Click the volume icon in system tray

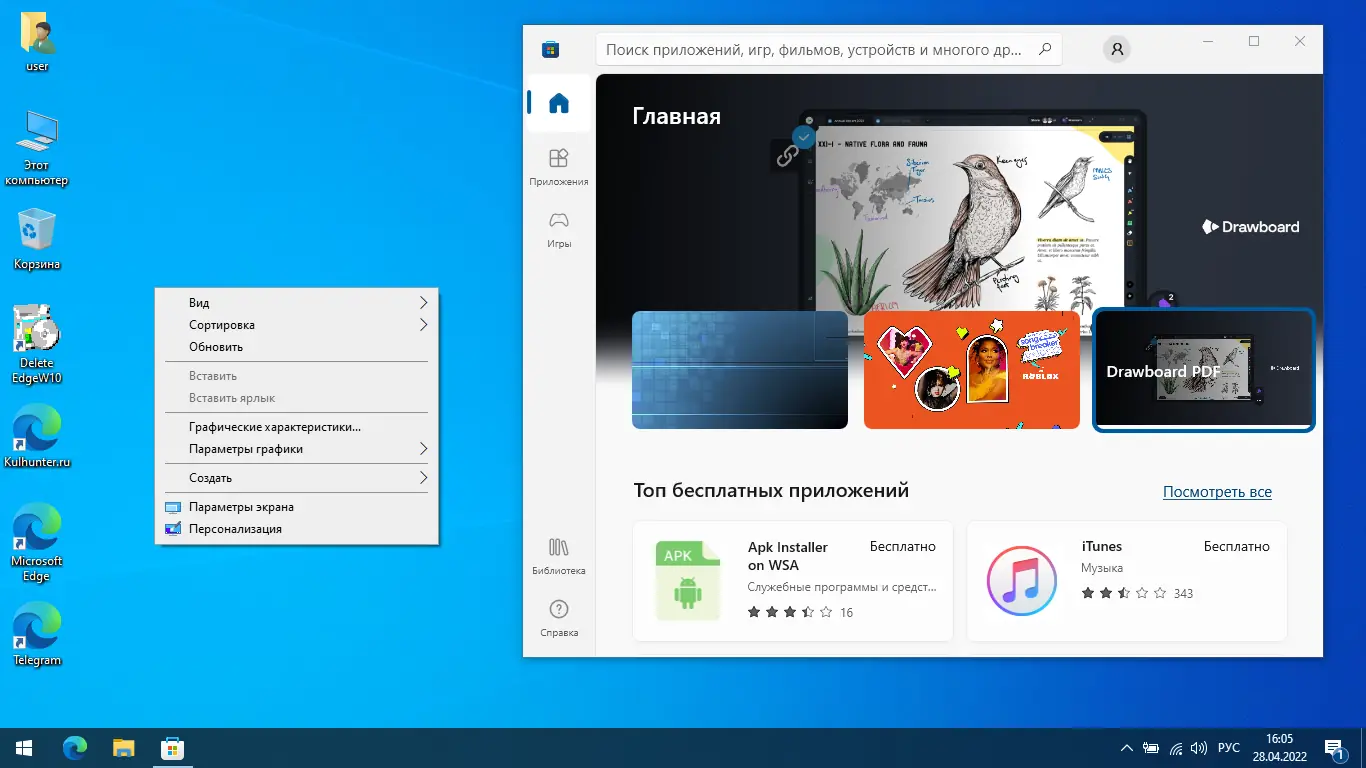[x=1198, y=747]
